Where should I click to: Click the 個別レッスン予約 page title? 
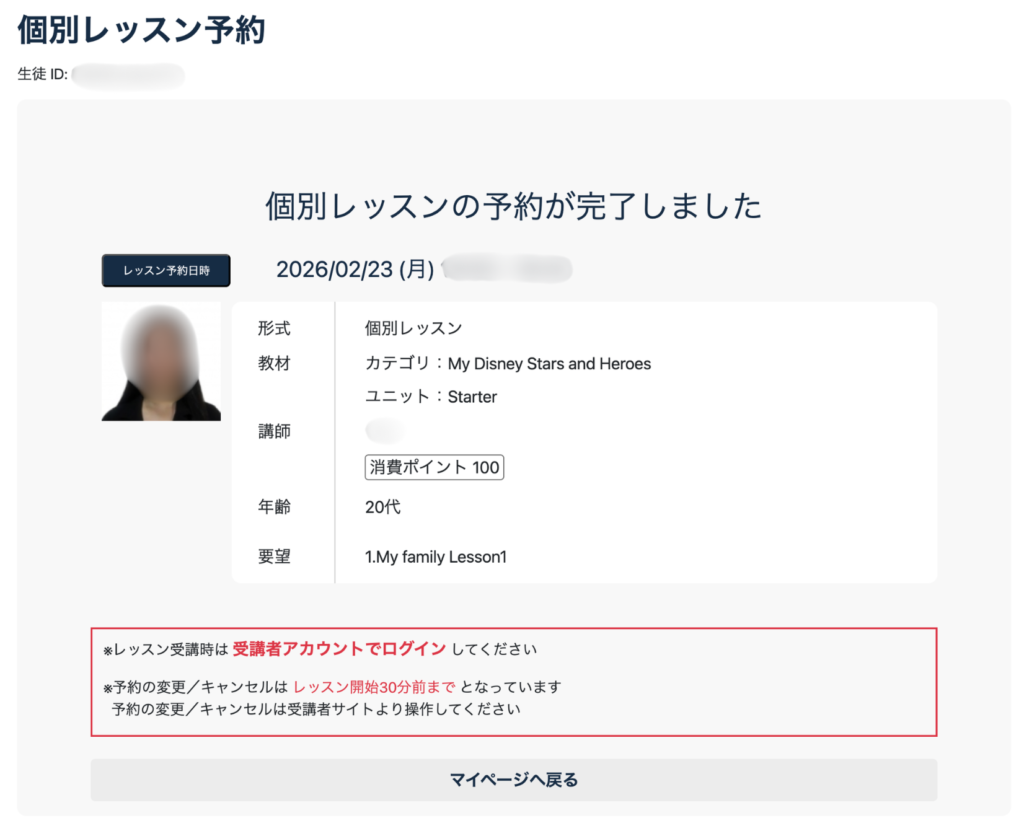tap(141, 30)
